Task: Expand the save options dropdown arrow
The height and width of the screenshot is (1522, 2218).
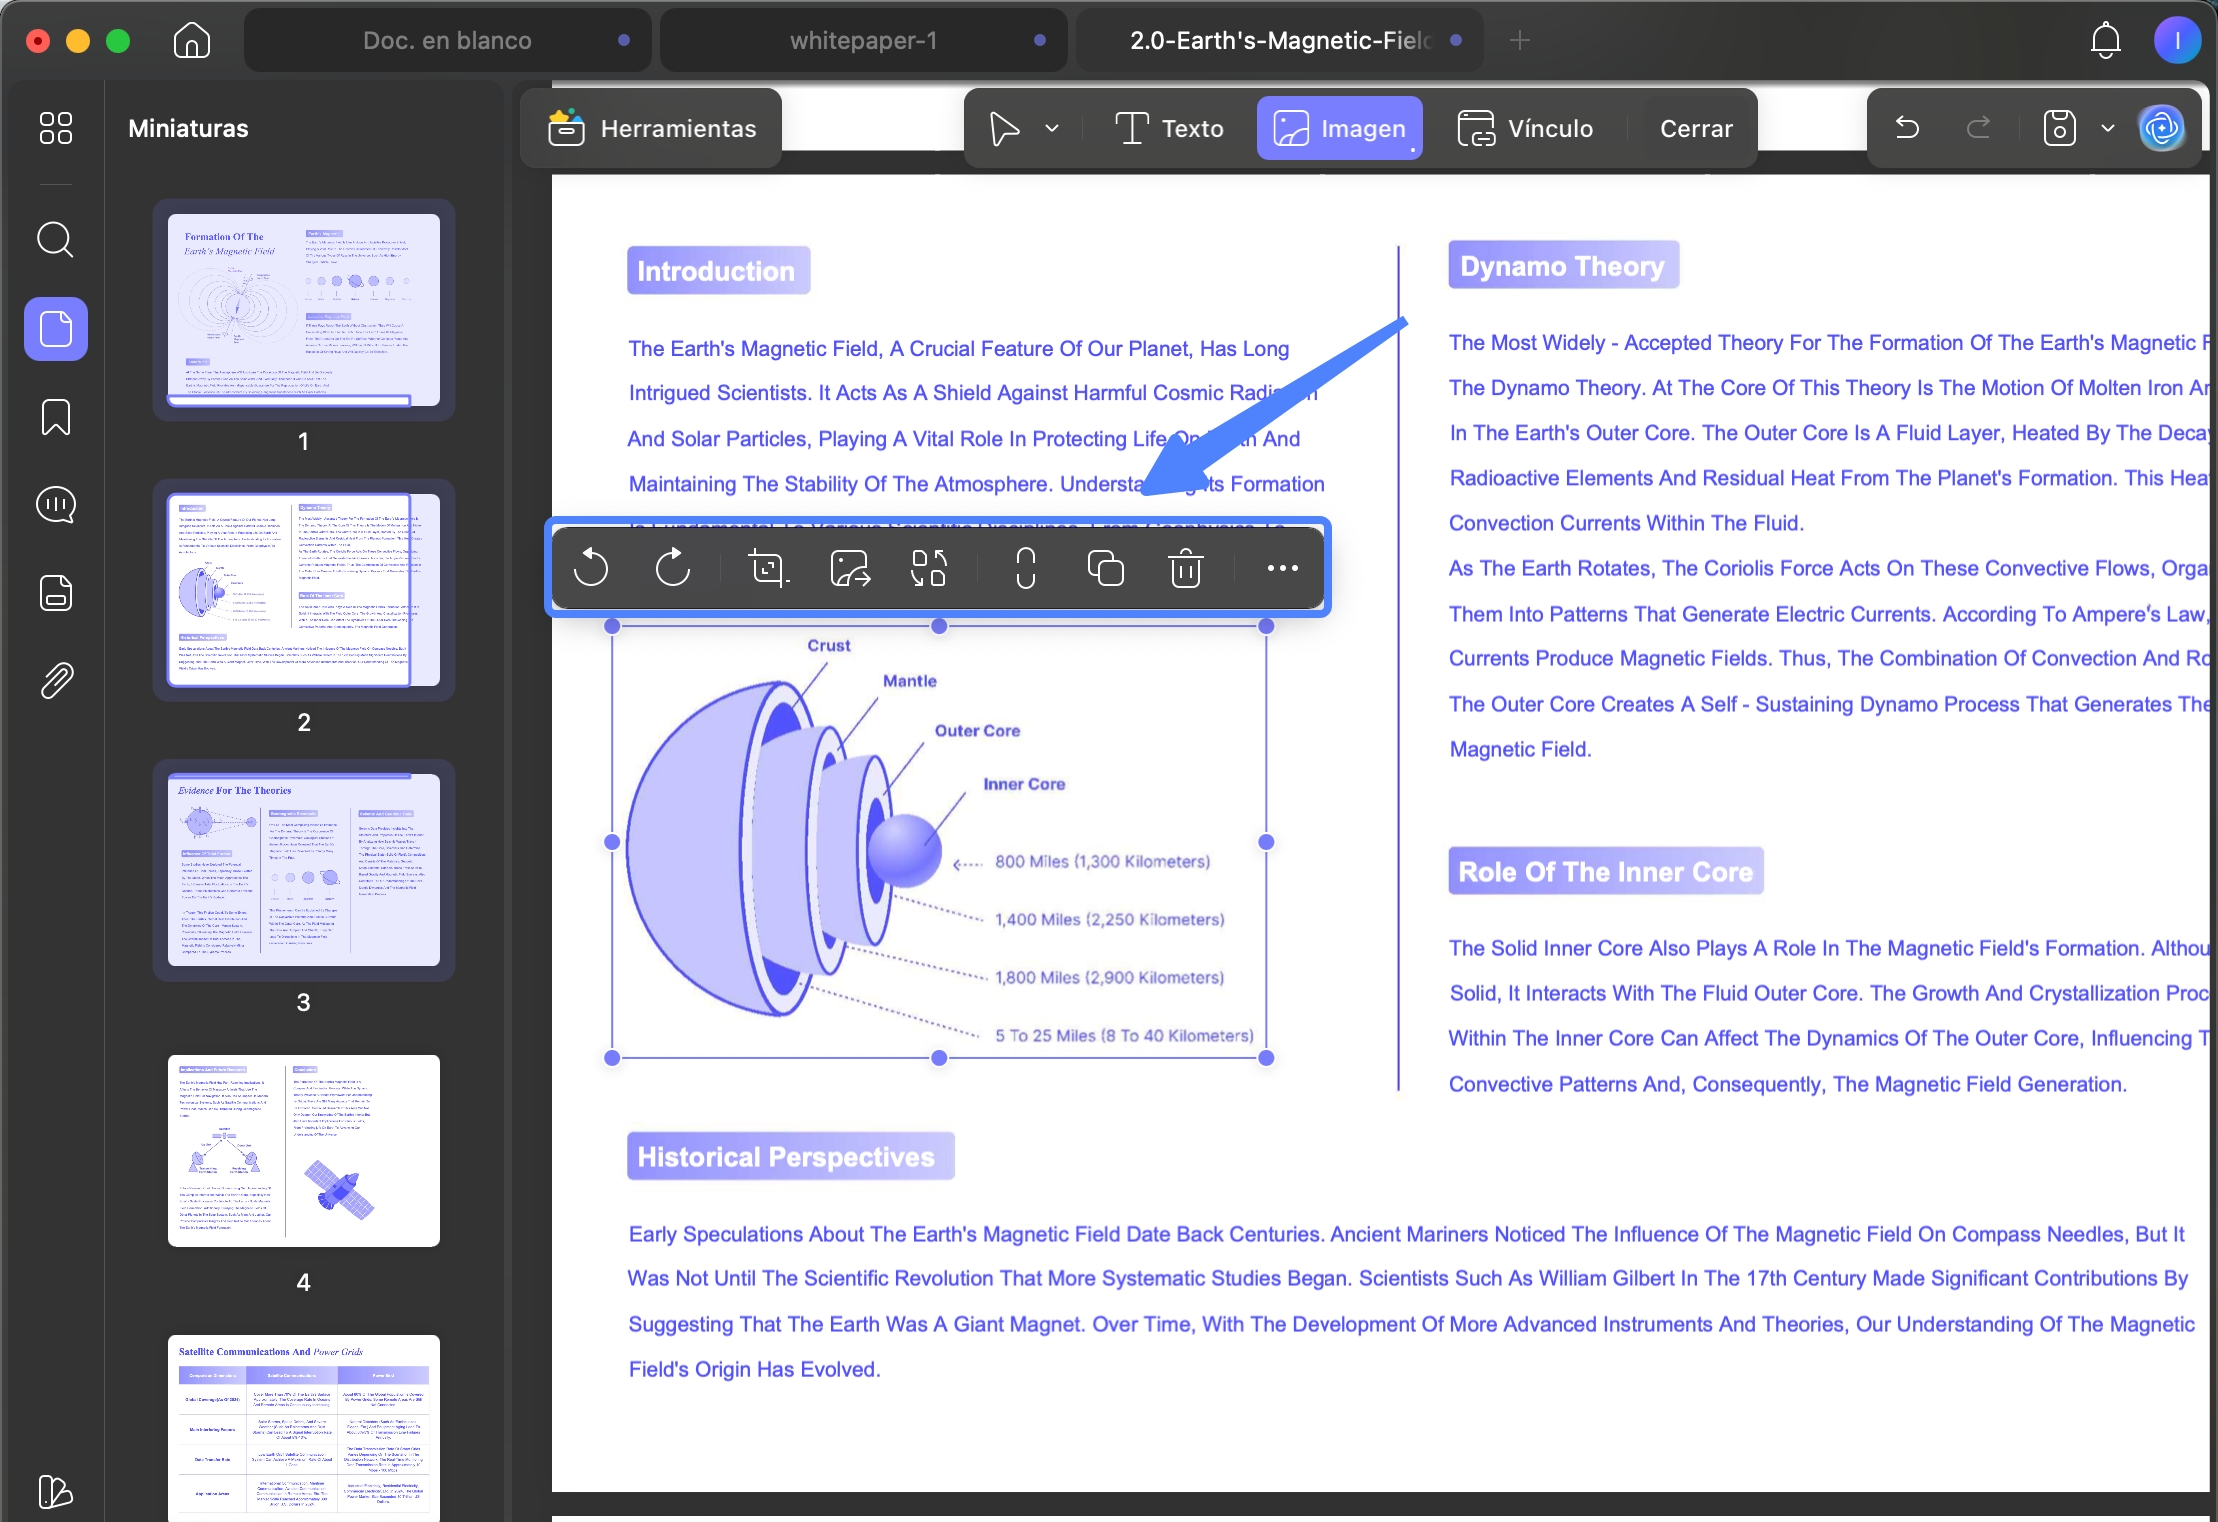Action: point(2108,128)
